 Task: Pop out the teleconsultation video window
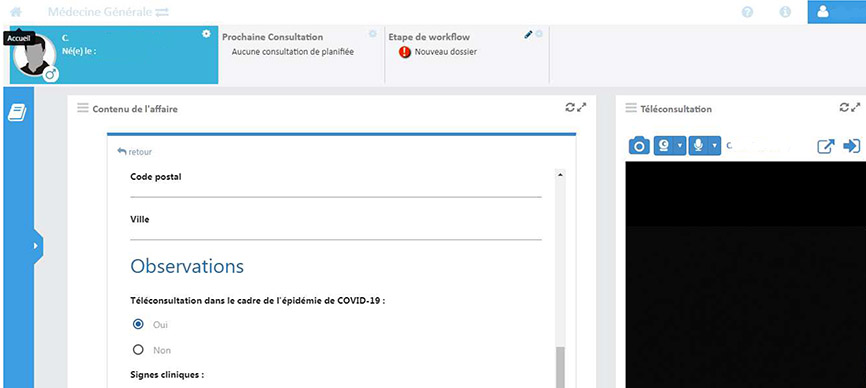[826, 146]
